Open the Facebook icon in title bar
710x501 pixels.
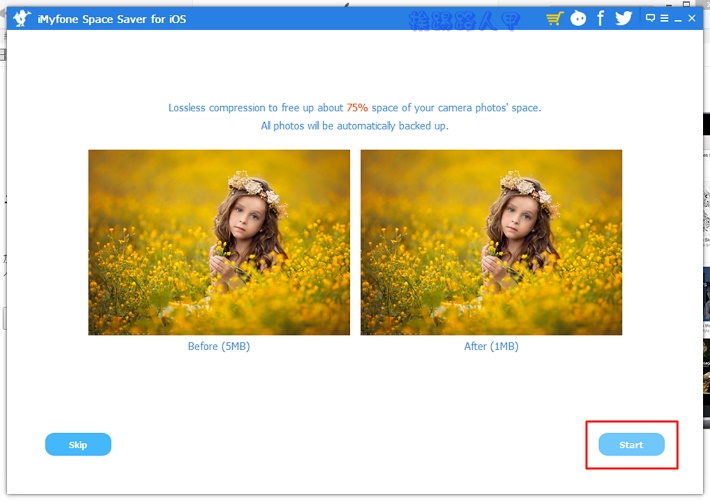[600, 19]
